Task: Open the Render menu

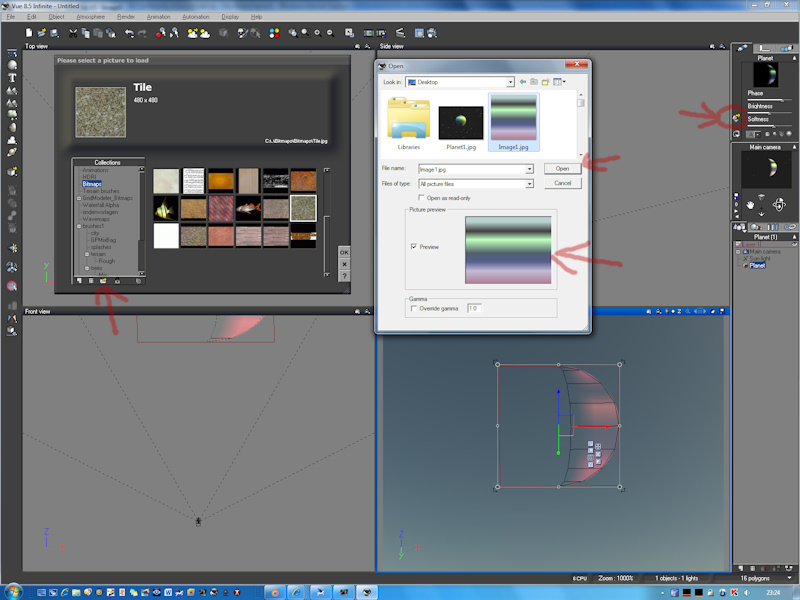Action: pos(125,17)
